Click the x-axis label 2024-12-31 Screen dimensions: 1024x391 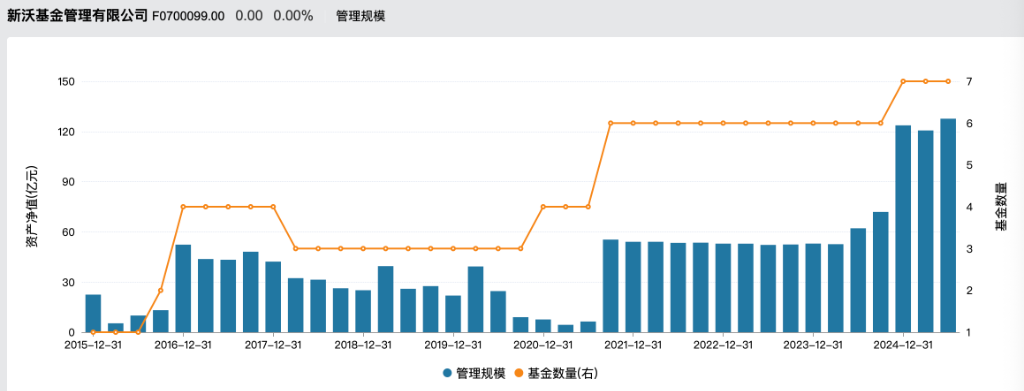click(x=903, y=345)
